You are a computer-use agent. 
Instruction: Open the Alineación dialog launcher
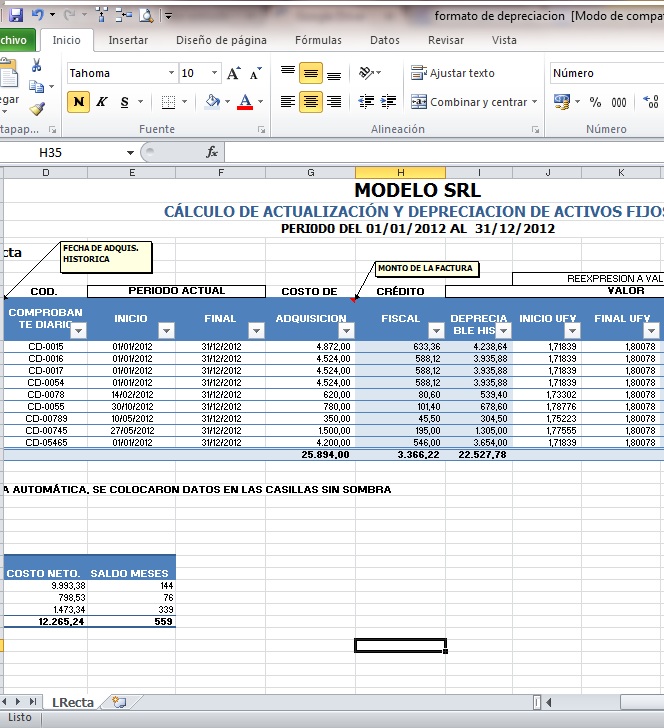535,130
